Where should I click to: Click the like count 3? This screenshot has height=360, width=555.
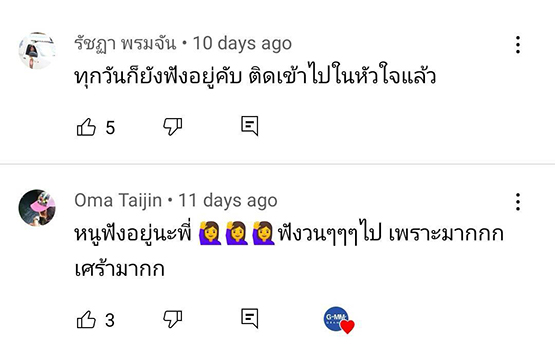coord(110,320)
